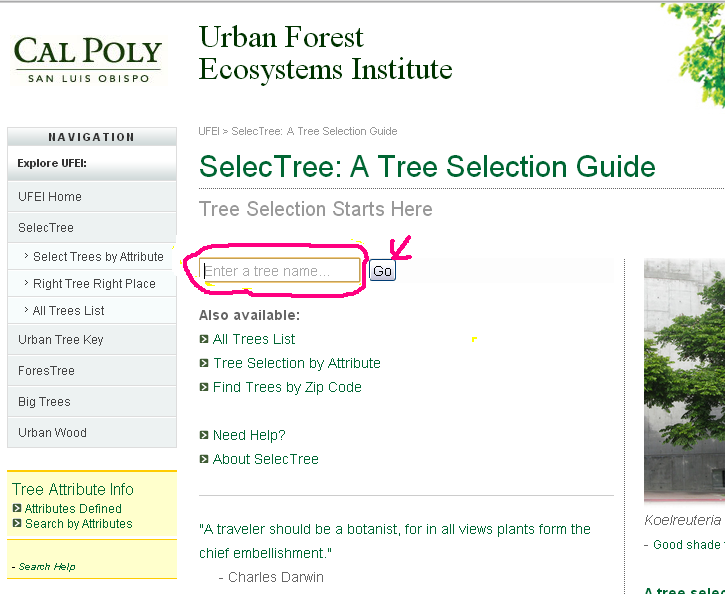Open All Trees List sidebar submenu item
The height and width of the screenshot is (594, 725).
coord(92,311)
